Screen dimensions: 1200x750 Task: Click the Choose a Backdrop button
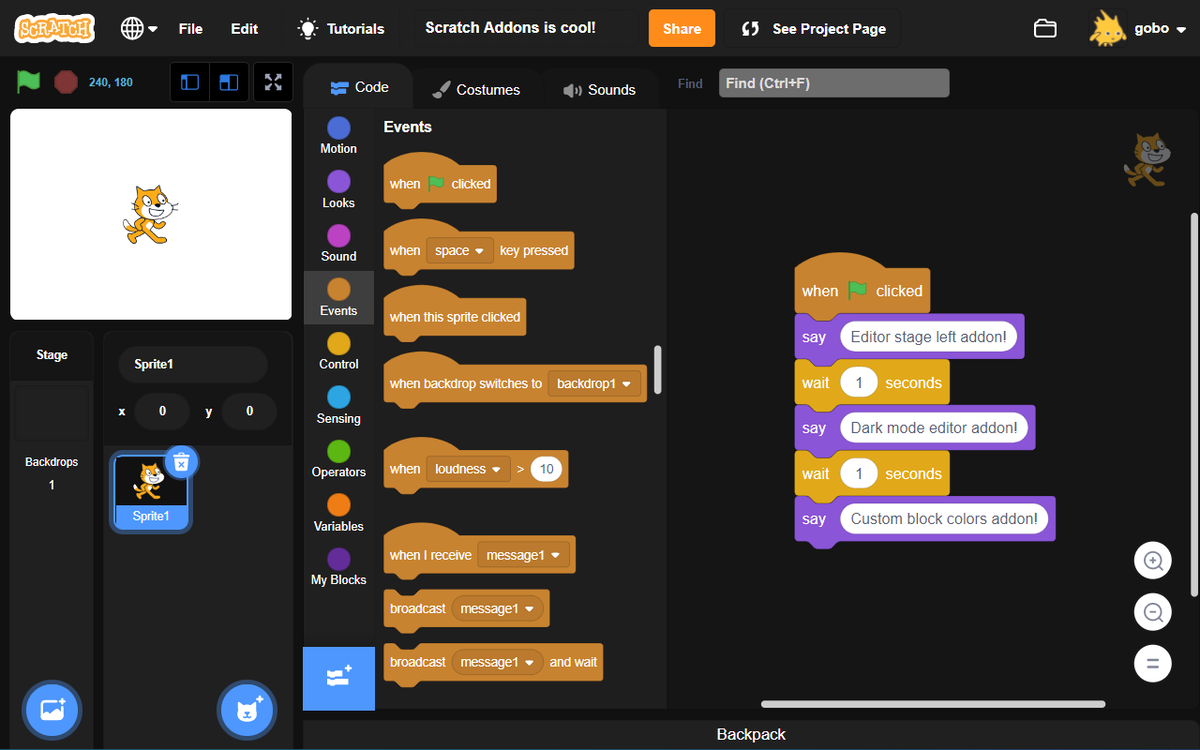(x=52, y=710)
